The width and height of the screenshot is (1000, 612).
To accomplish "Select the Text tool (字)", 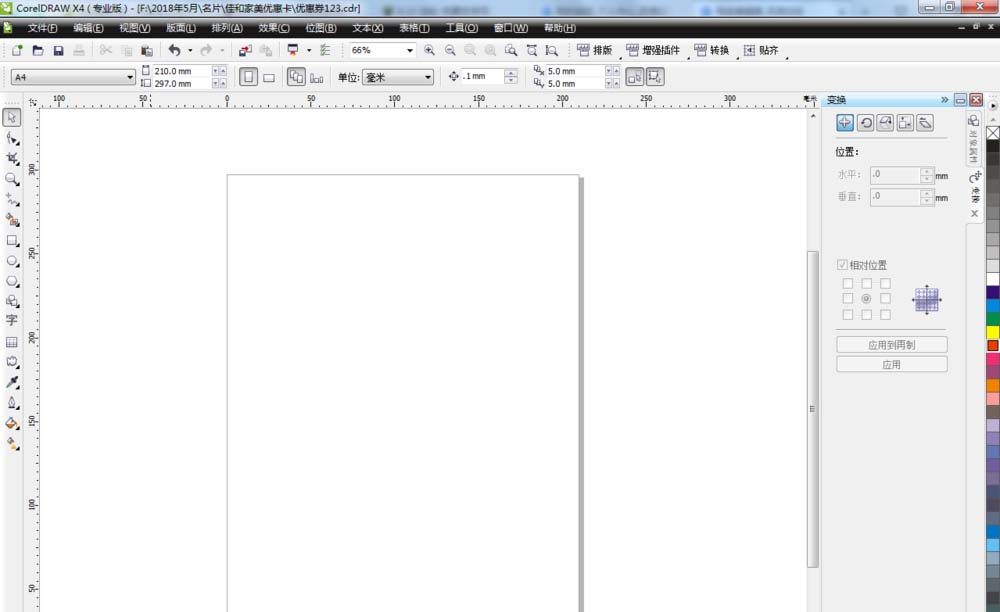I will pyautogui.click(x=11, y=320).
